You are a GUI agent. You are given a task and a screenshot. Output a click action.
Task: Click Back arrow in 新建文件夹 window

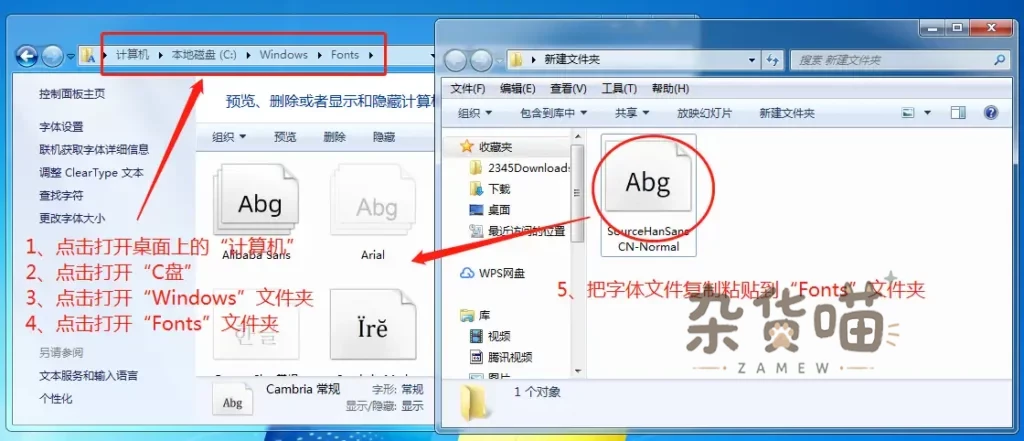coord(455,60)
